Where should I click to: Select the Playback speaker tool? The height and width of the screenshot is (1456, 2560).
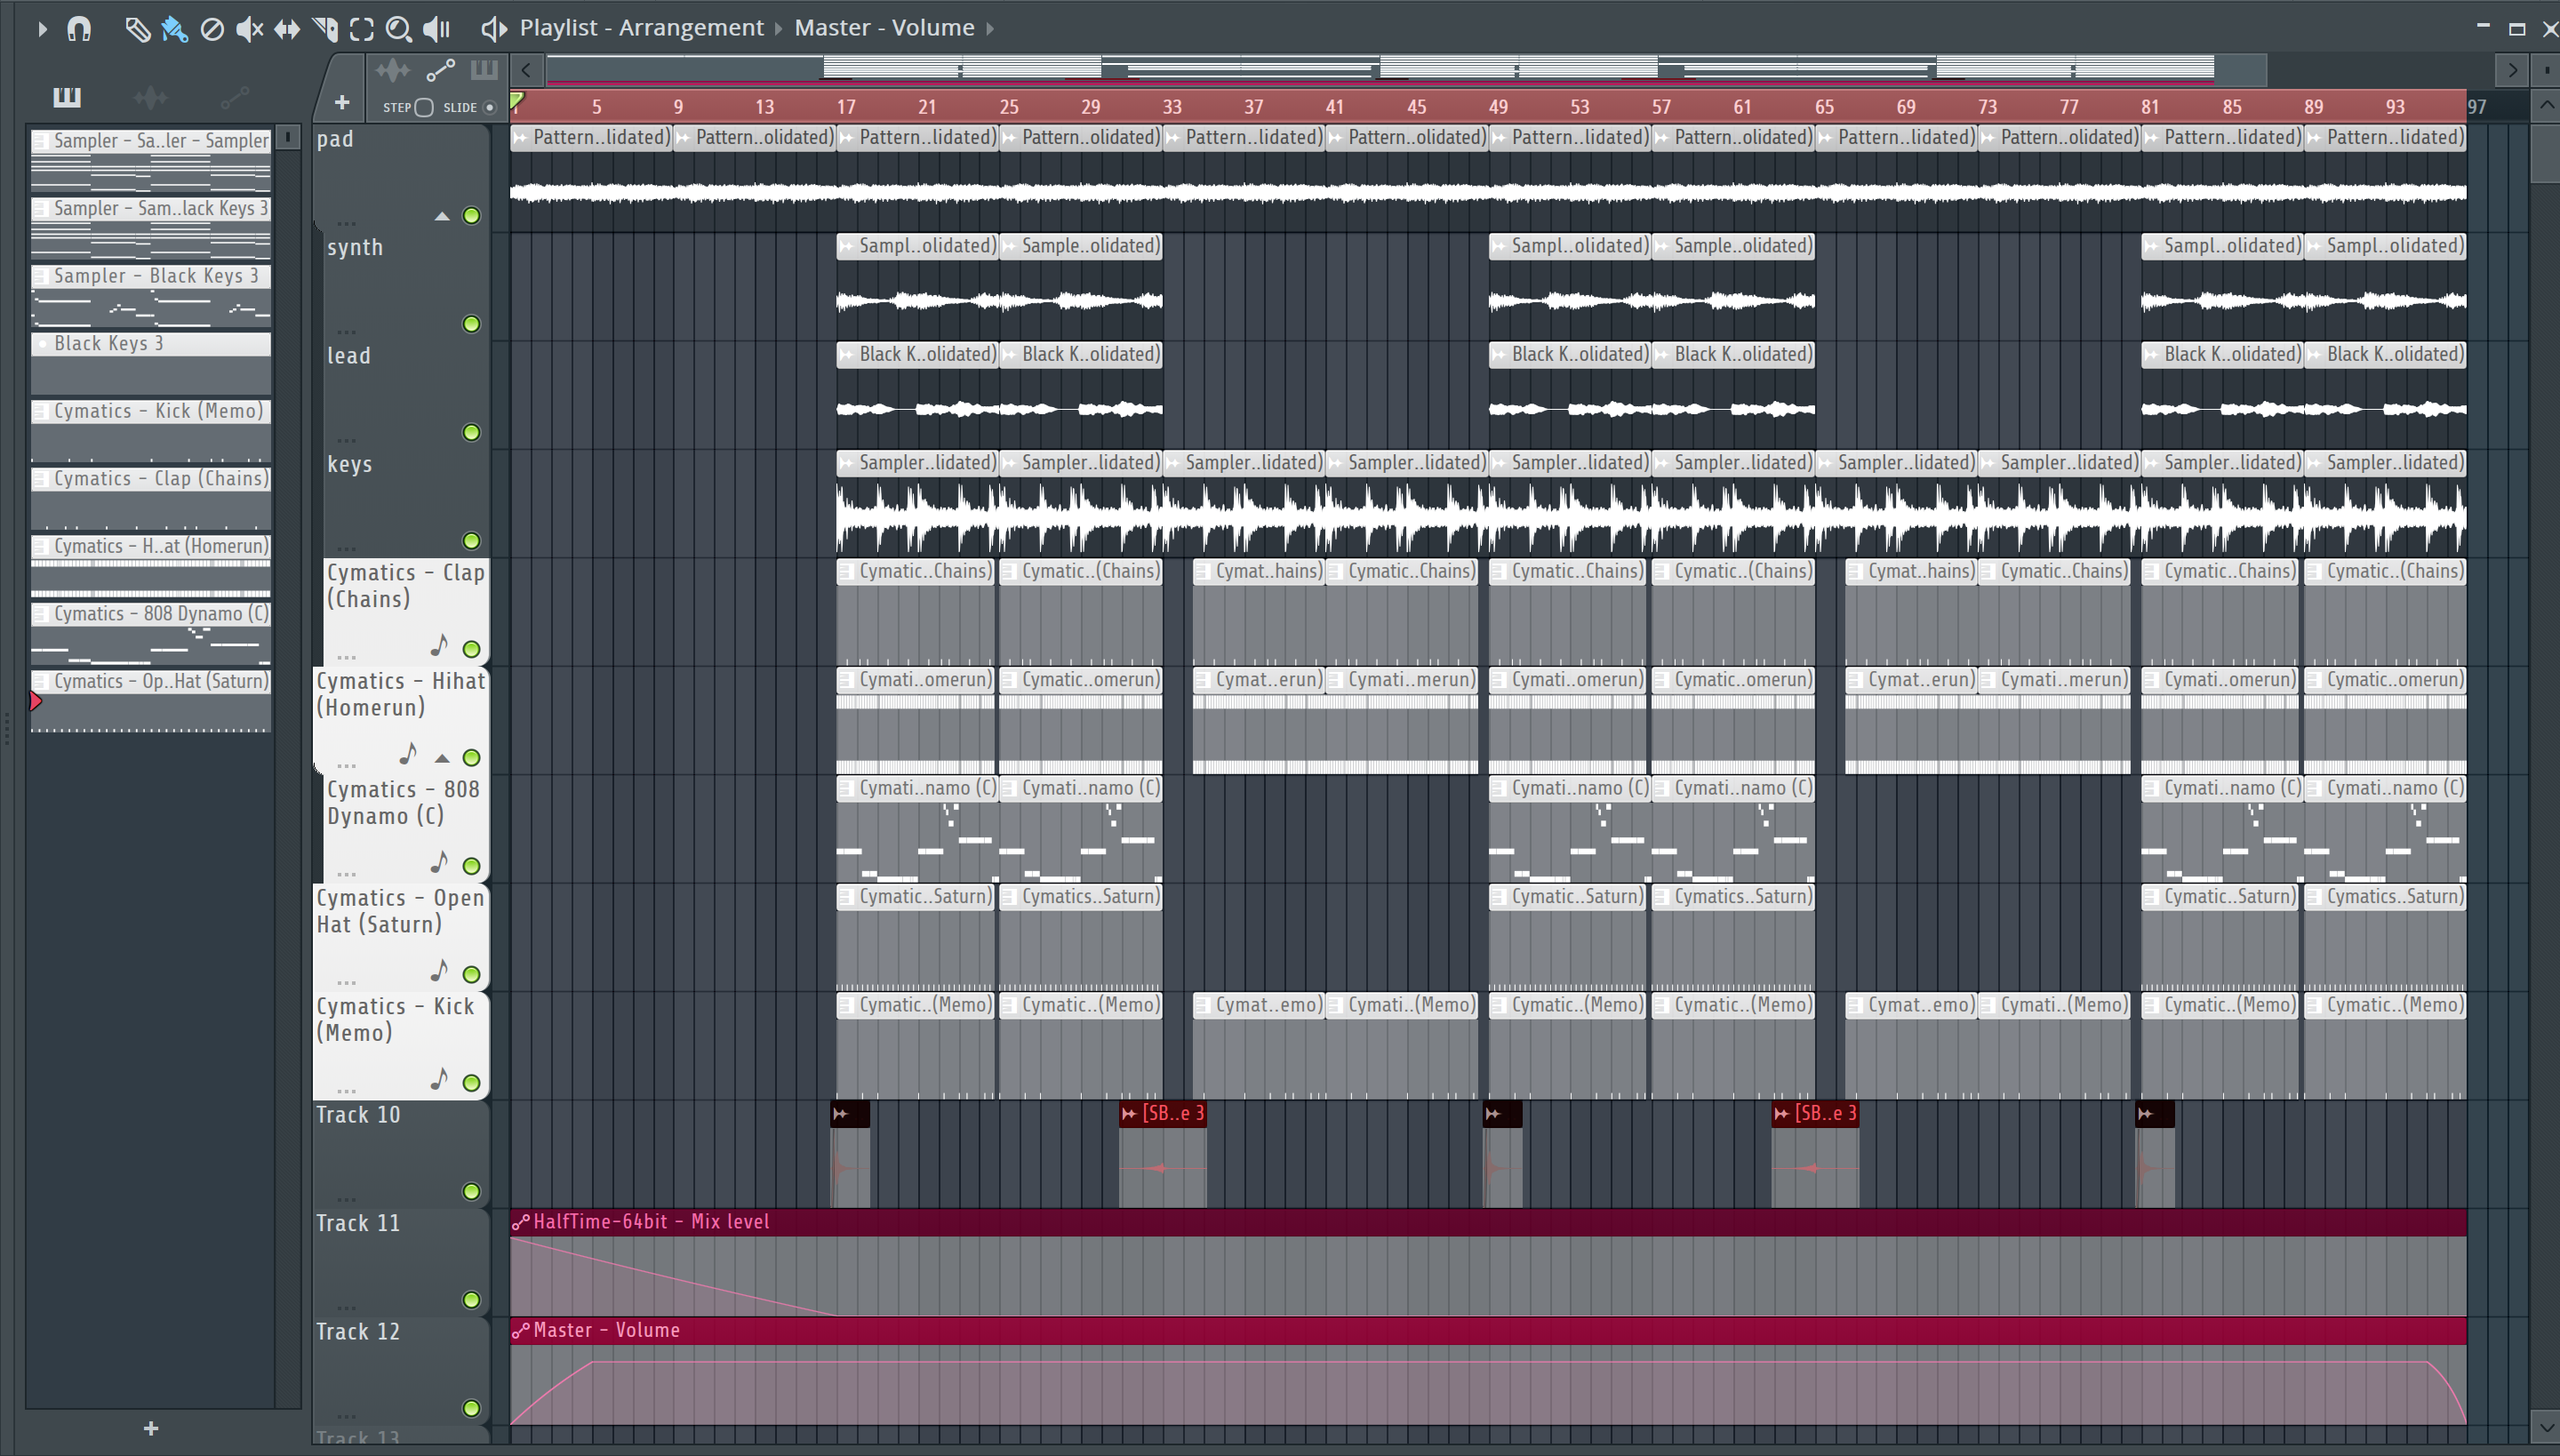pos(436,29)
